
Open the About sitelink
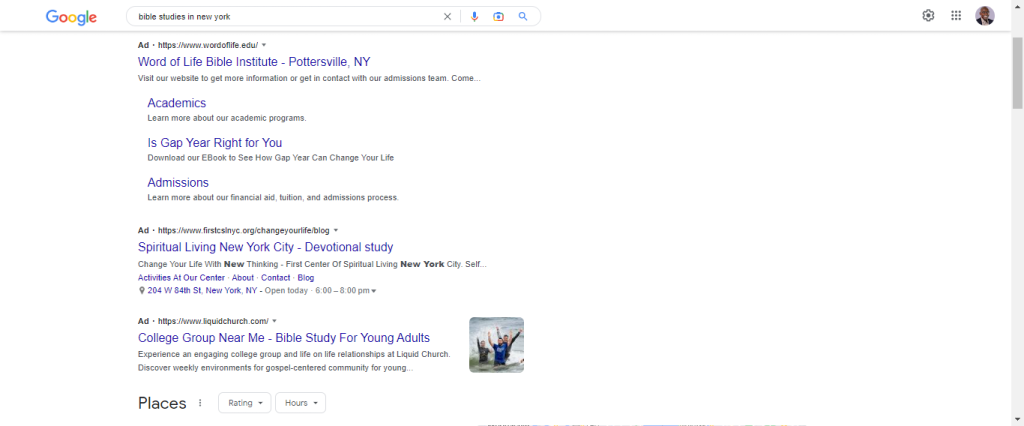pos(243,278)
